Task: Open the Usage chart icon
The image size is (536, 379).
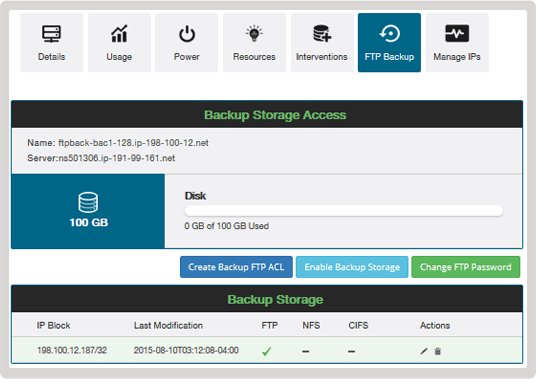Action: tap(119, 33)
